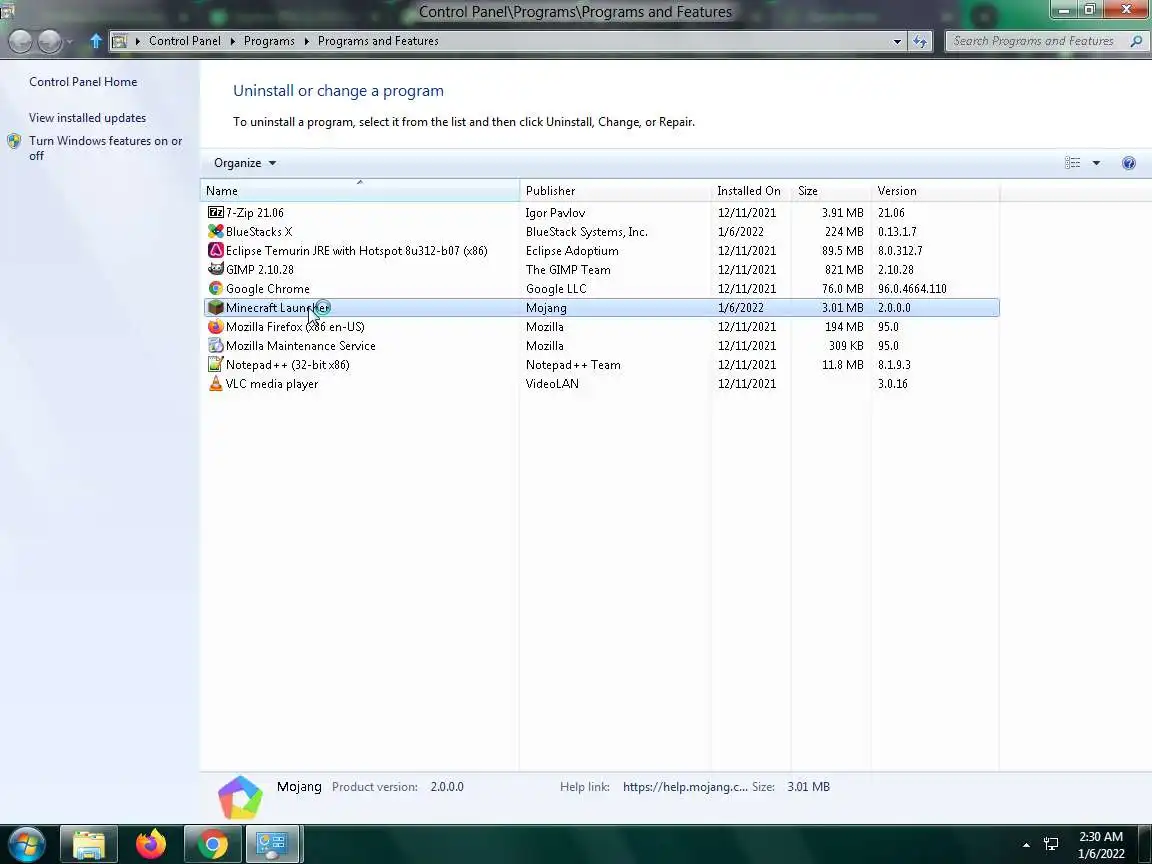The width and height of the screenshot is (1152, 864).
Task: Sort by the Version column header
Action: coord(935,191)
